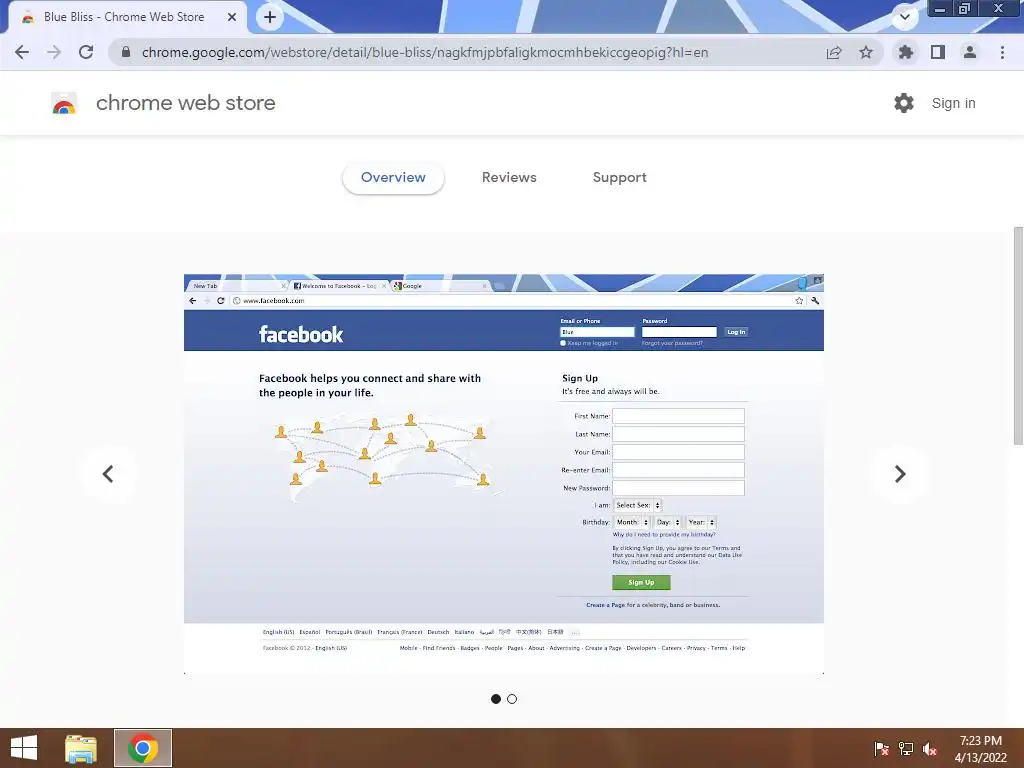Click the 'chrome web store' title text
1024x768 pixels.
(x=185, y=103)
